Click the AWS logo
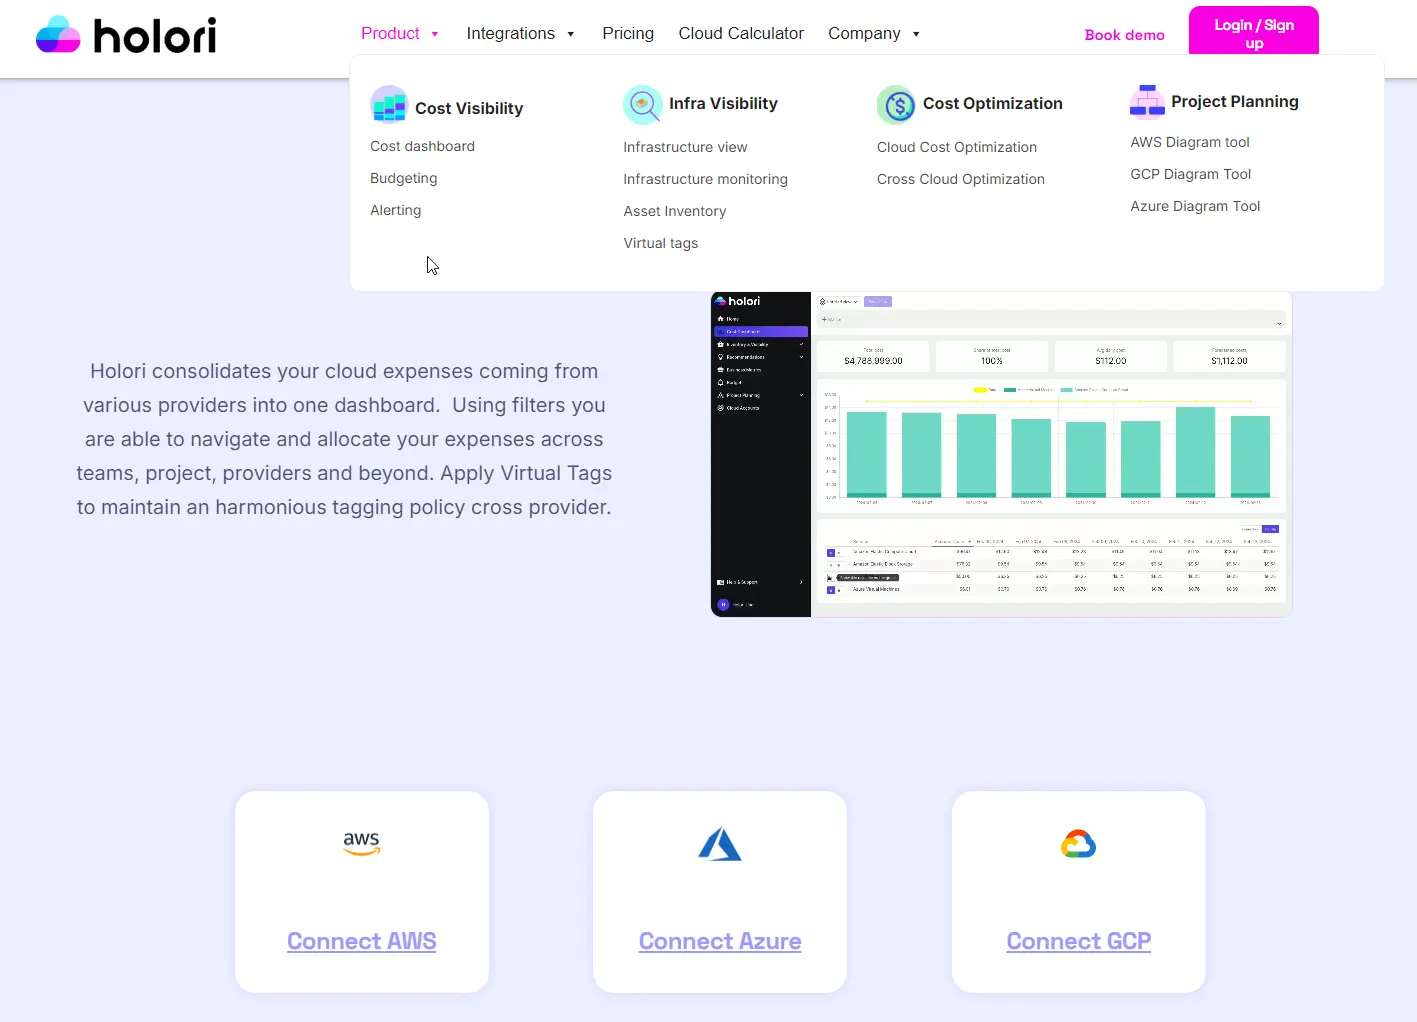Viewport: 1417px width, 1022px height. (362, 844)
